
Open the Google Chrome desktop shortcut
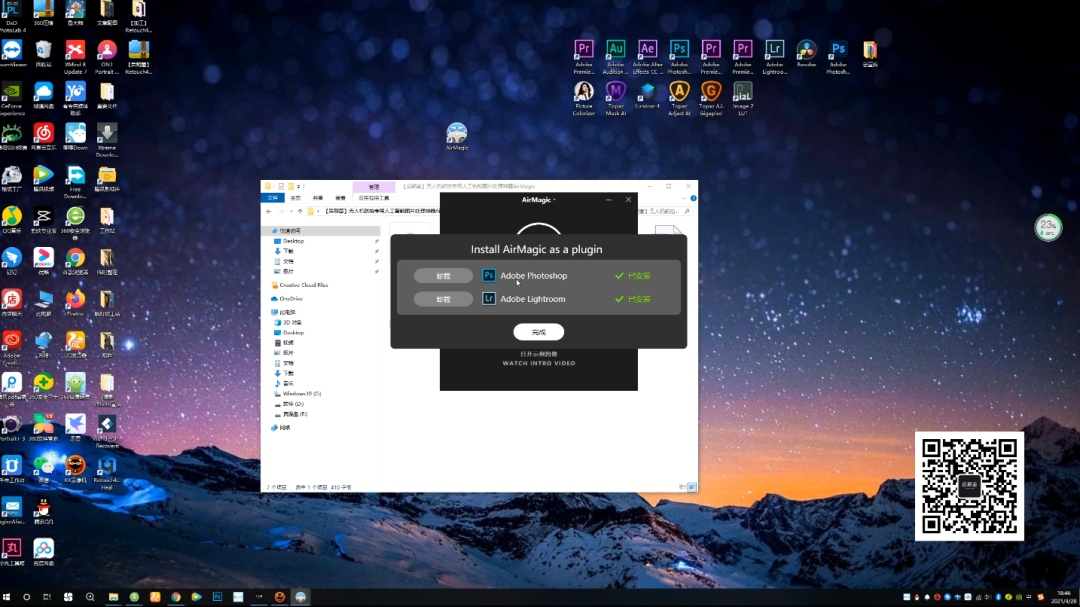click(x=75, y=262)
